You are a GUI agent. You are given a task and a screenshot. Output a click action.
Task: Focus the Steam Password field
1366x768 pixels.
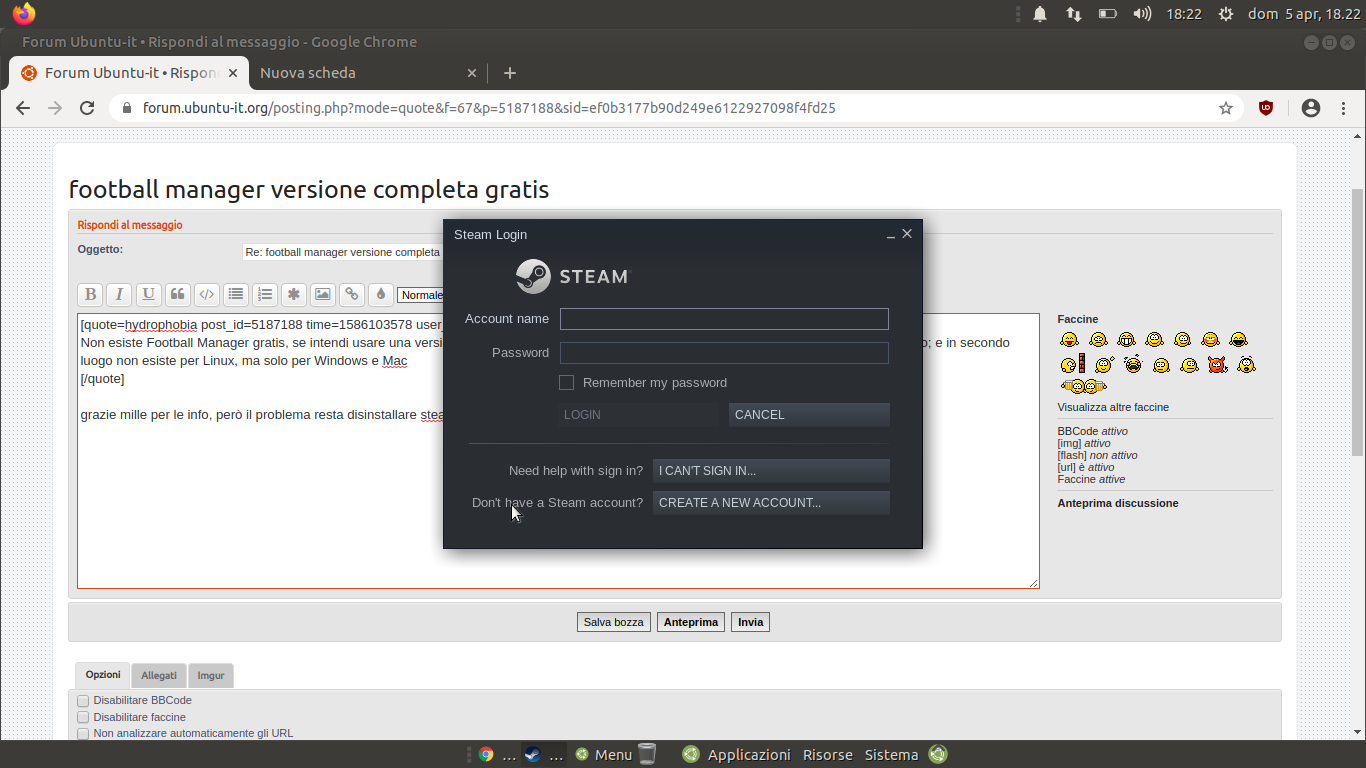pyautogui.click(x=724, y=353)
